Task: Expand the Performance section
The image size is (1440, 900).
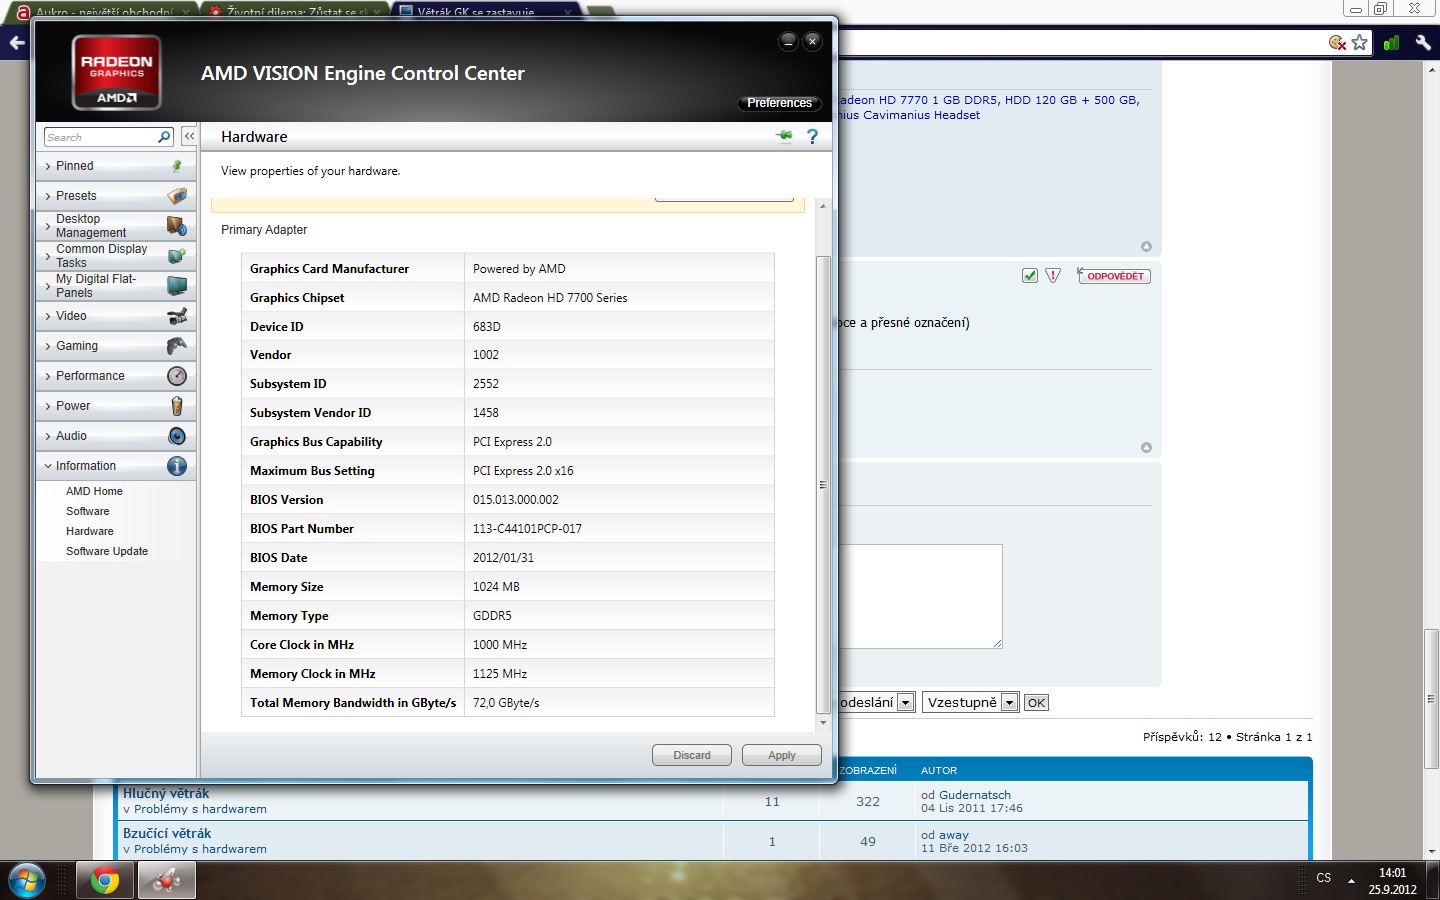Action: pos(116,376)
